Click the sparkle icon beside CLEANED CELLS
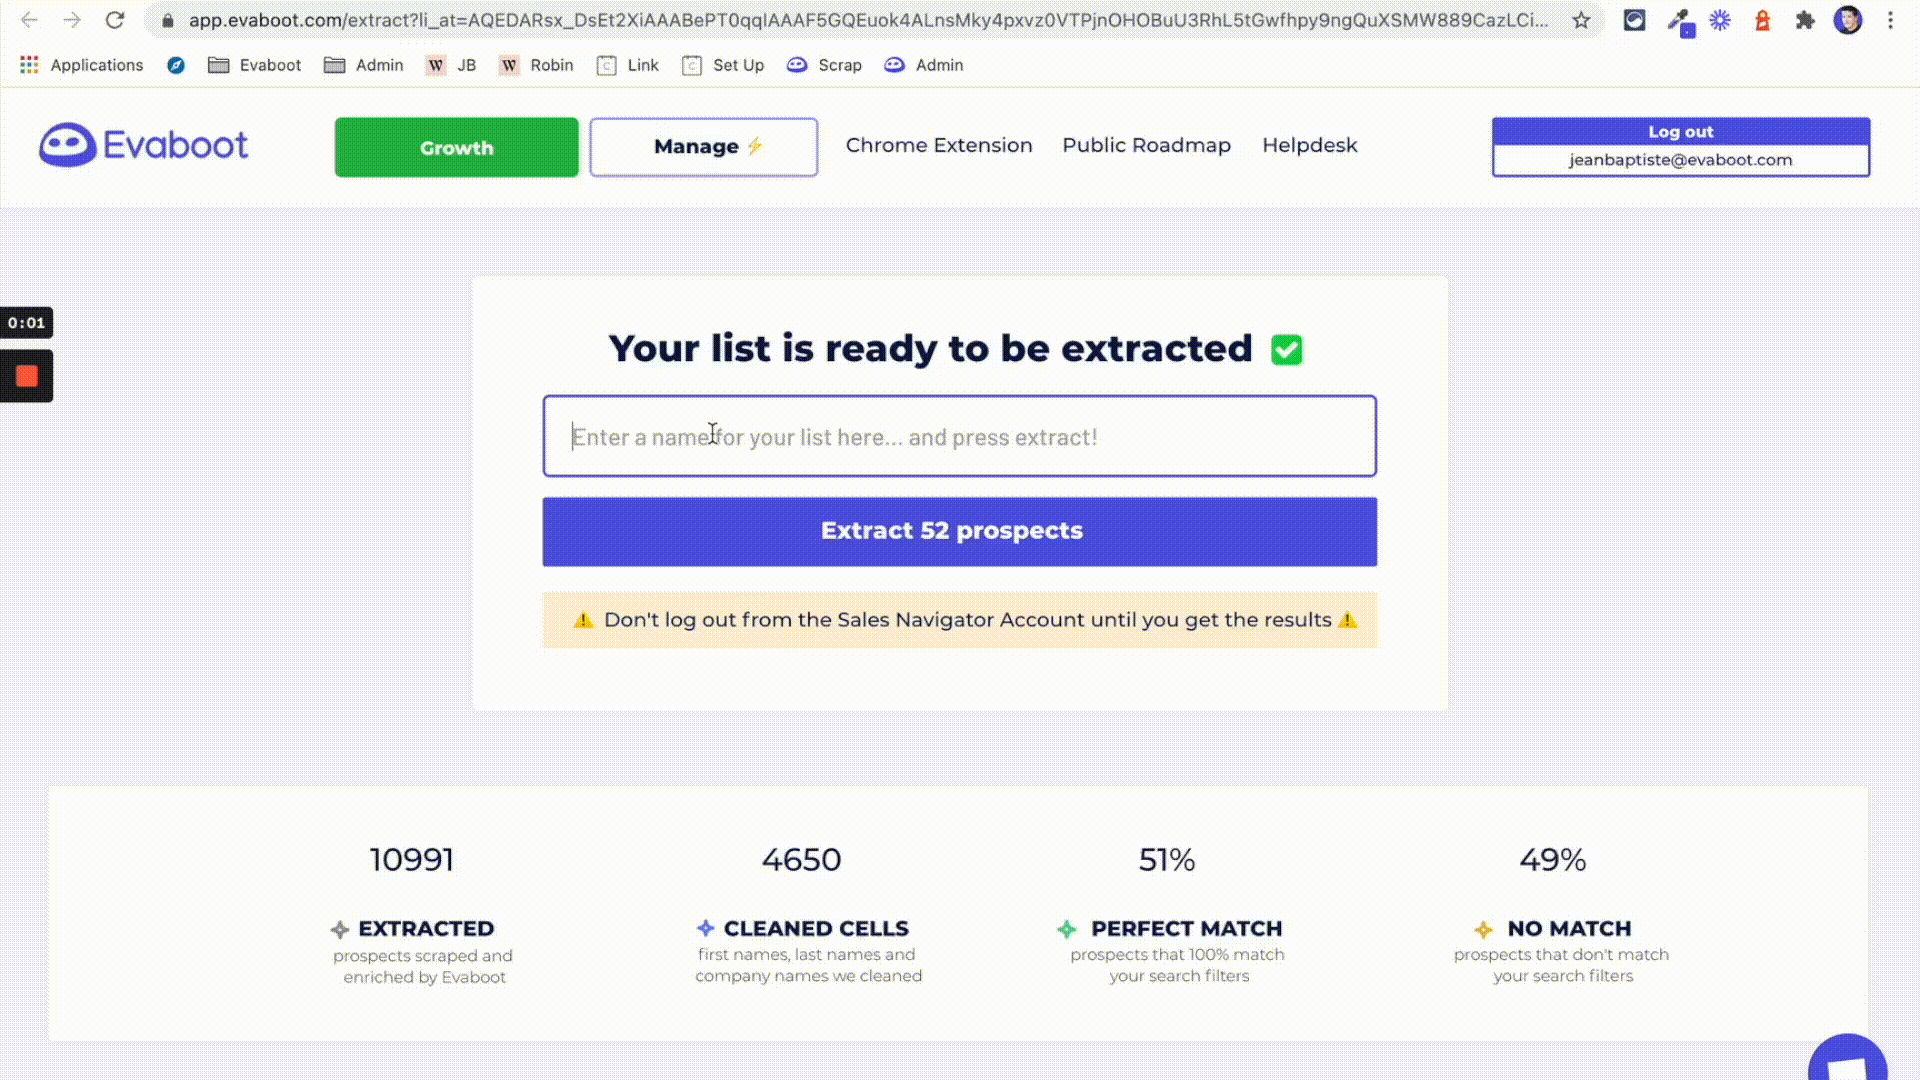 pyautogui.click(x=706, y=928)
